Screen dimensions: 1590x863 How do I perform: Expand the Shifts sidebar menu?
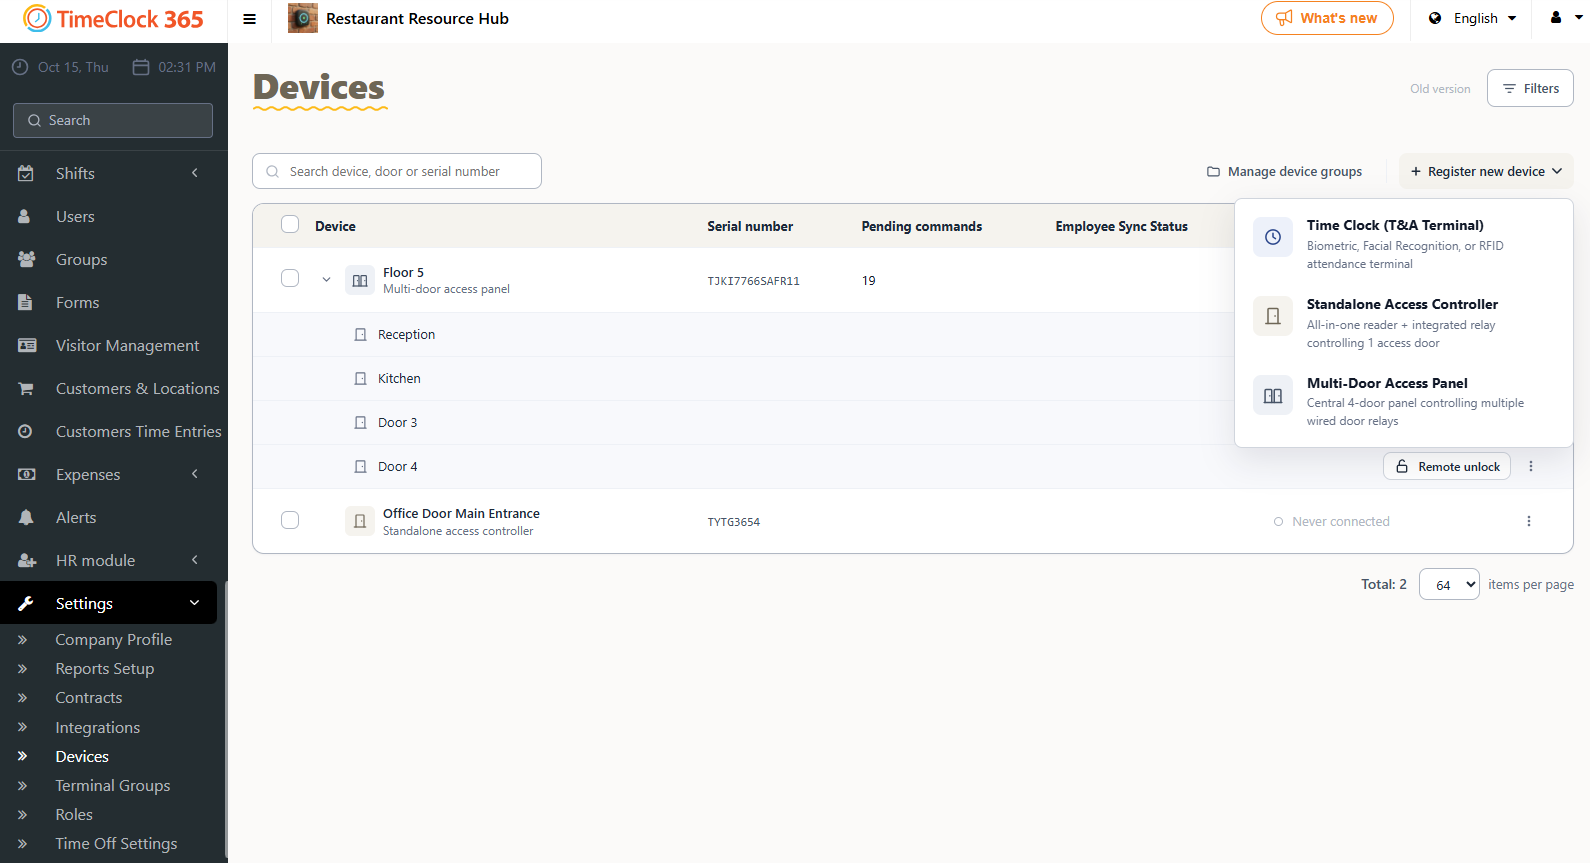(108, 173)
